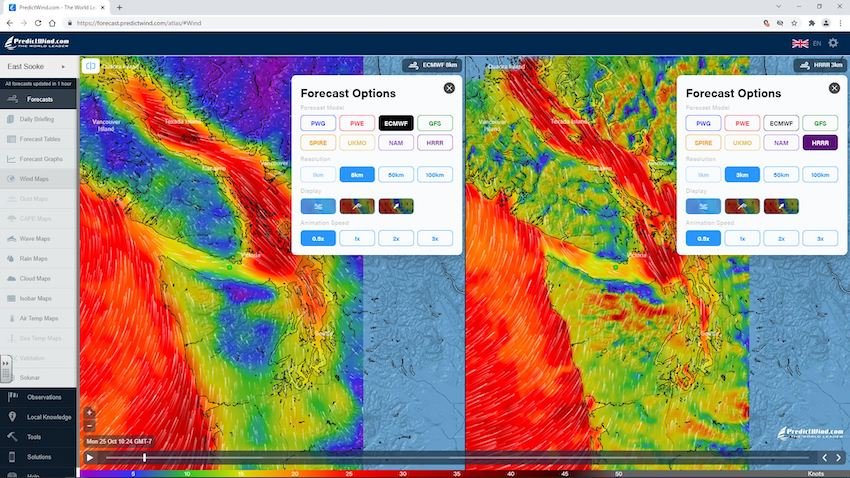Select SPIRE model in left Forecast Options
The image size is (850, 478).
(x=318, y=143)
